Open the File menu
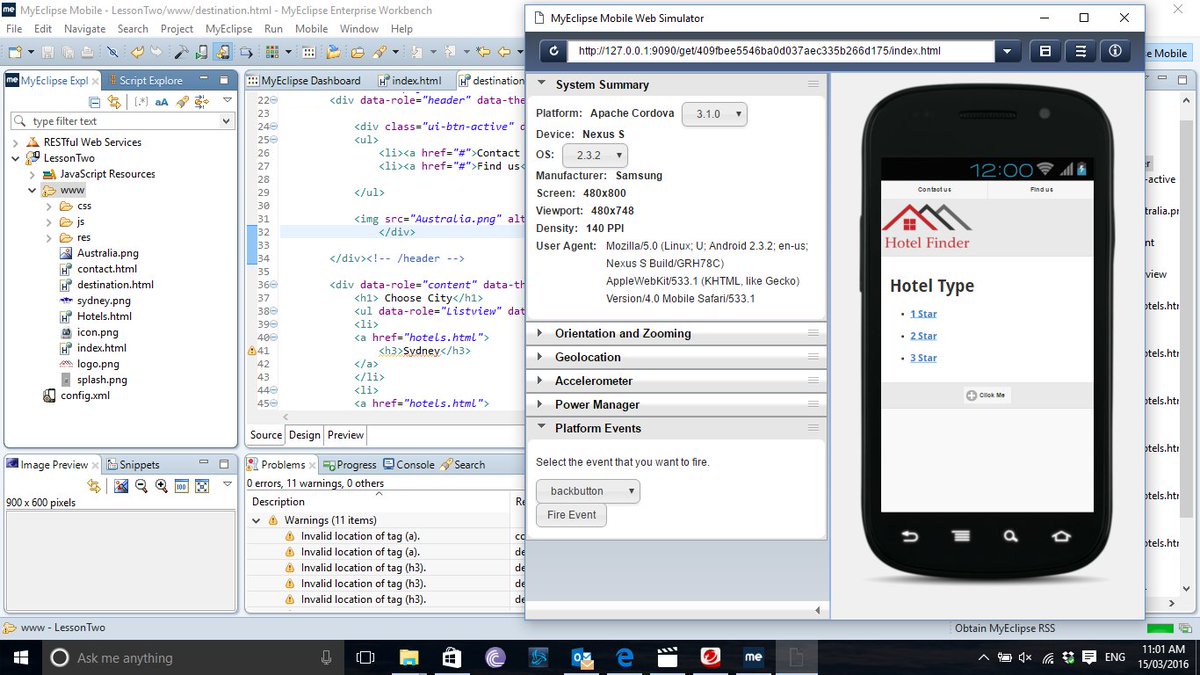The height and width of the screenshot is (675, 1200). (x=14, y=29)
